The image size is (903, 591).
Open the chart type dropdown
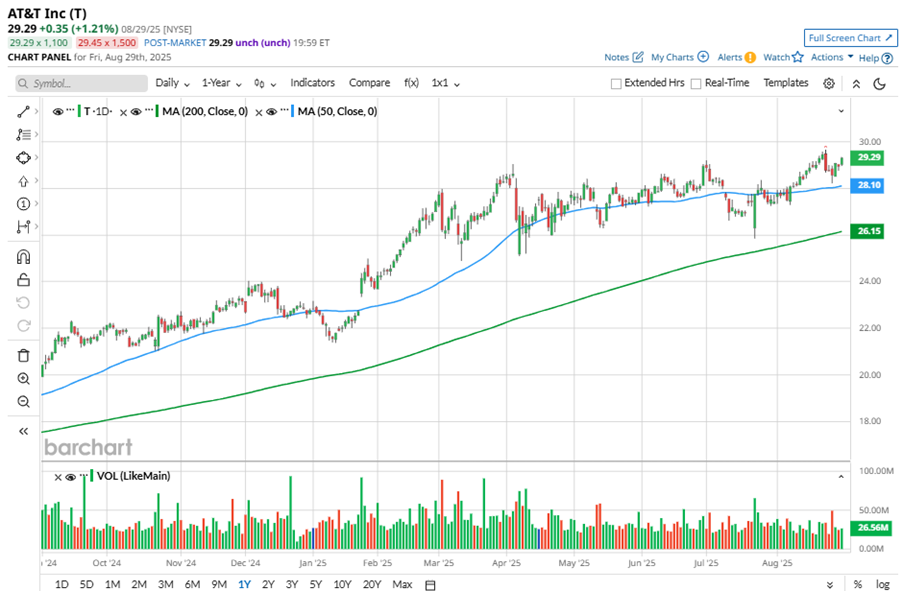(265, 84)
